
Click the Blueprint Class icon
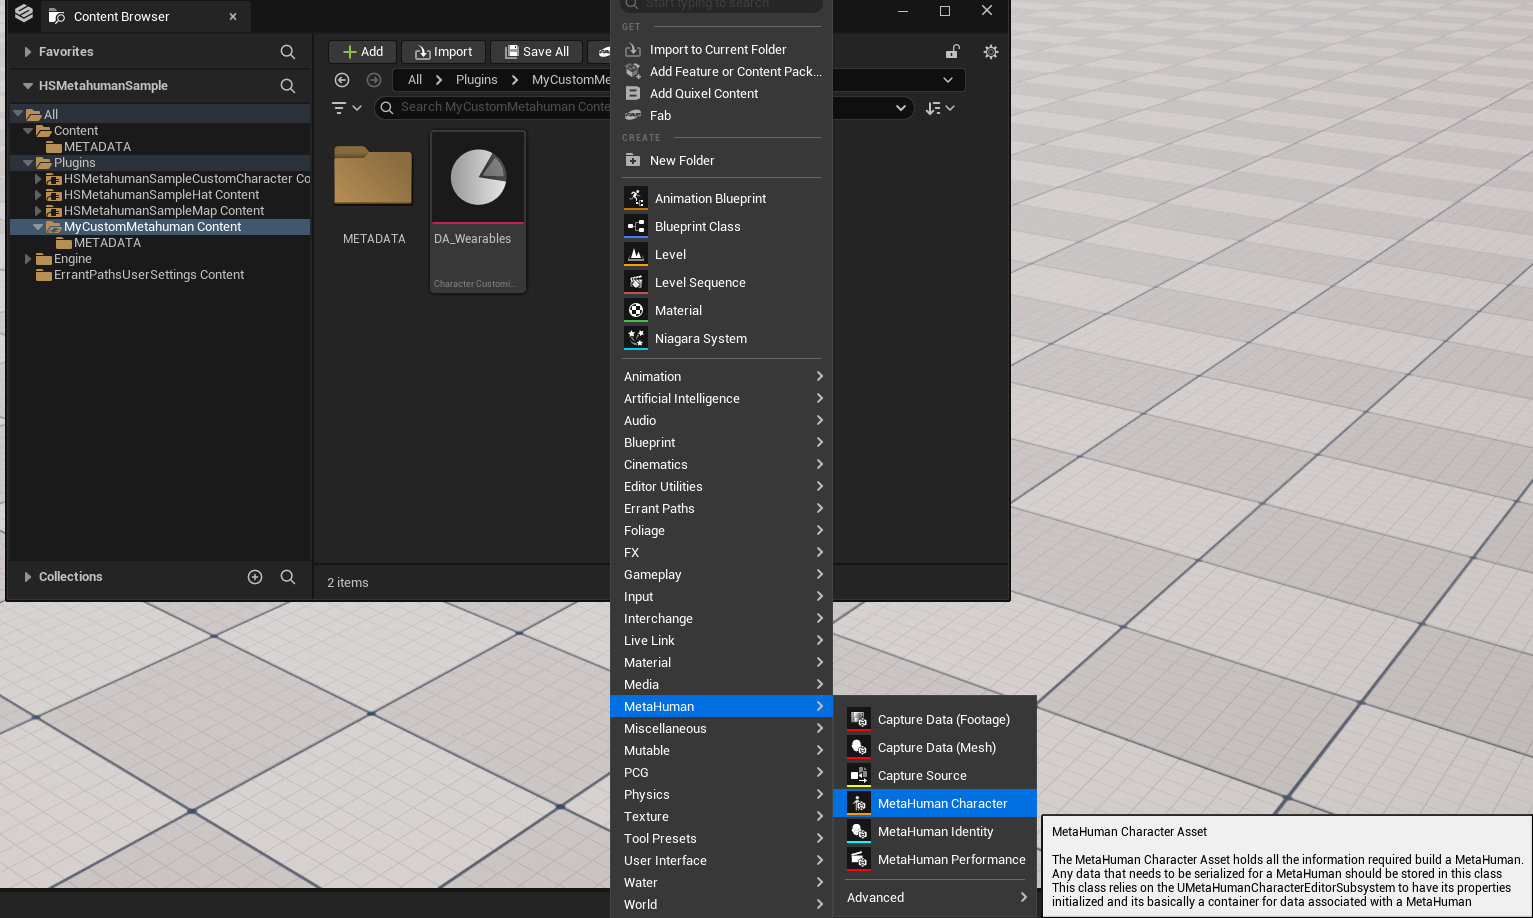pos(636,226)
